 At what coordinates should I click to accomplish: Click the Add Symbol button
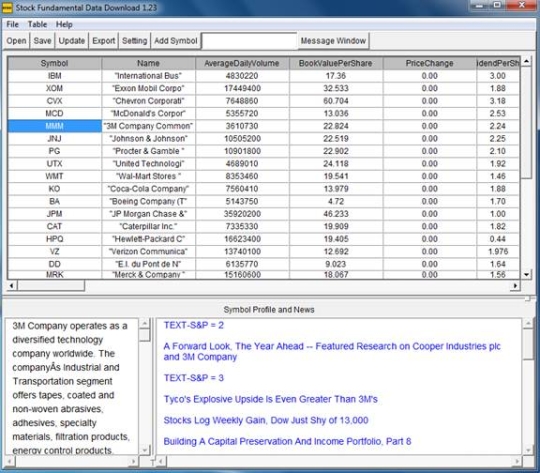176,41
